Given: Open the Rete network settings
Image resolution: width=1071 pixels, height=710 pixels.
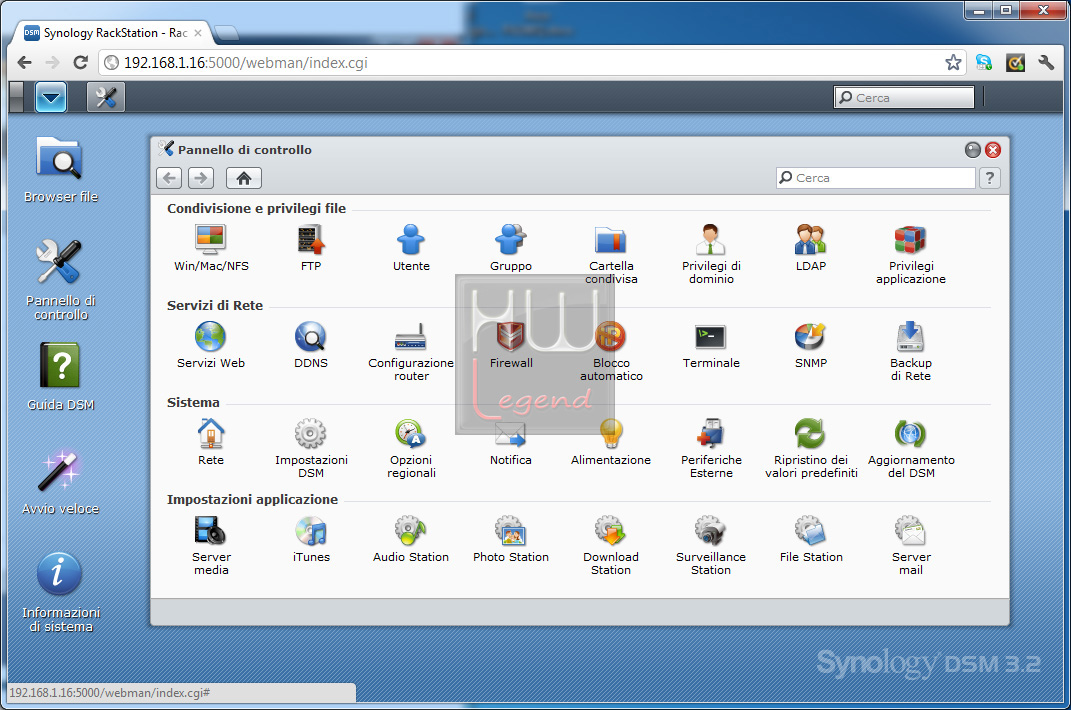Looking at the screenshot, I should 210,441.
